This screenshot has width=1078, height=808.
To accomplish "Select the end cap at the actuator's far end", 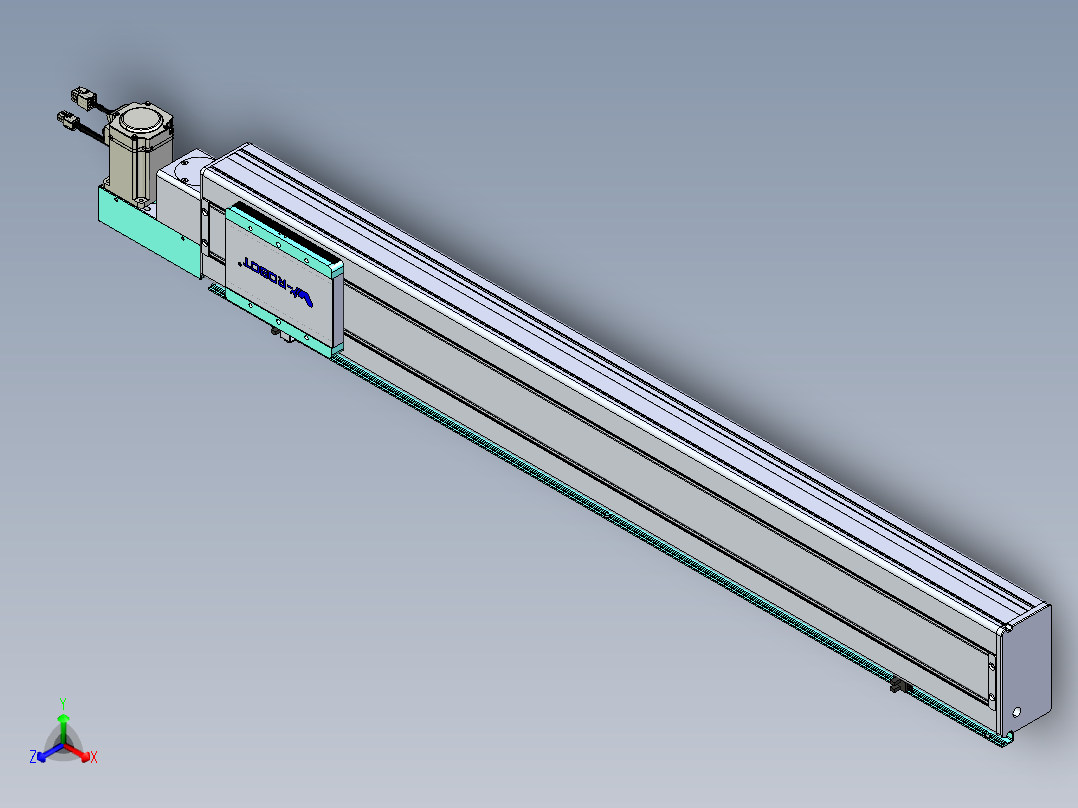I will 1024,670.
